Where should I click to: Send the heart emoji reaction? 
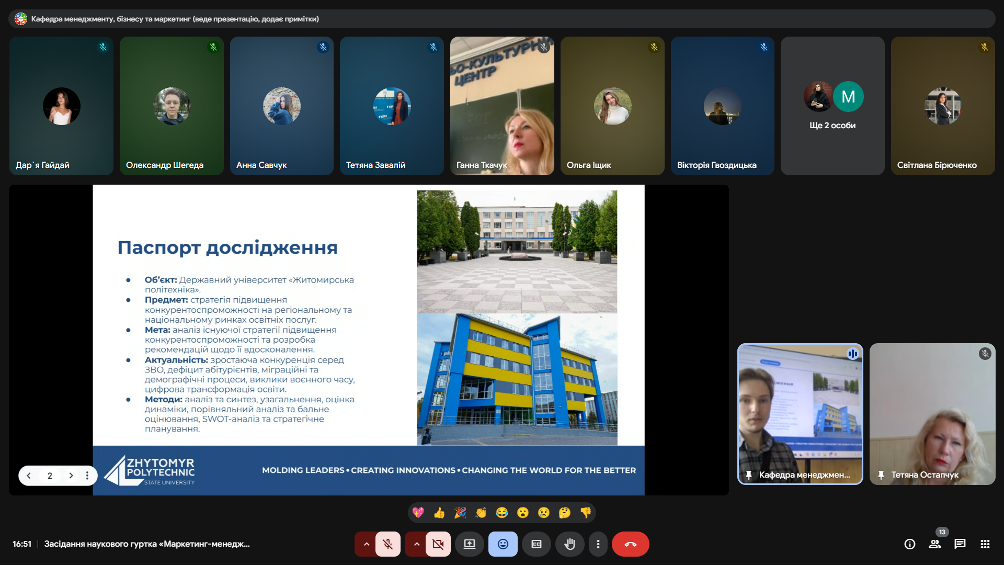tap(418, 512)
